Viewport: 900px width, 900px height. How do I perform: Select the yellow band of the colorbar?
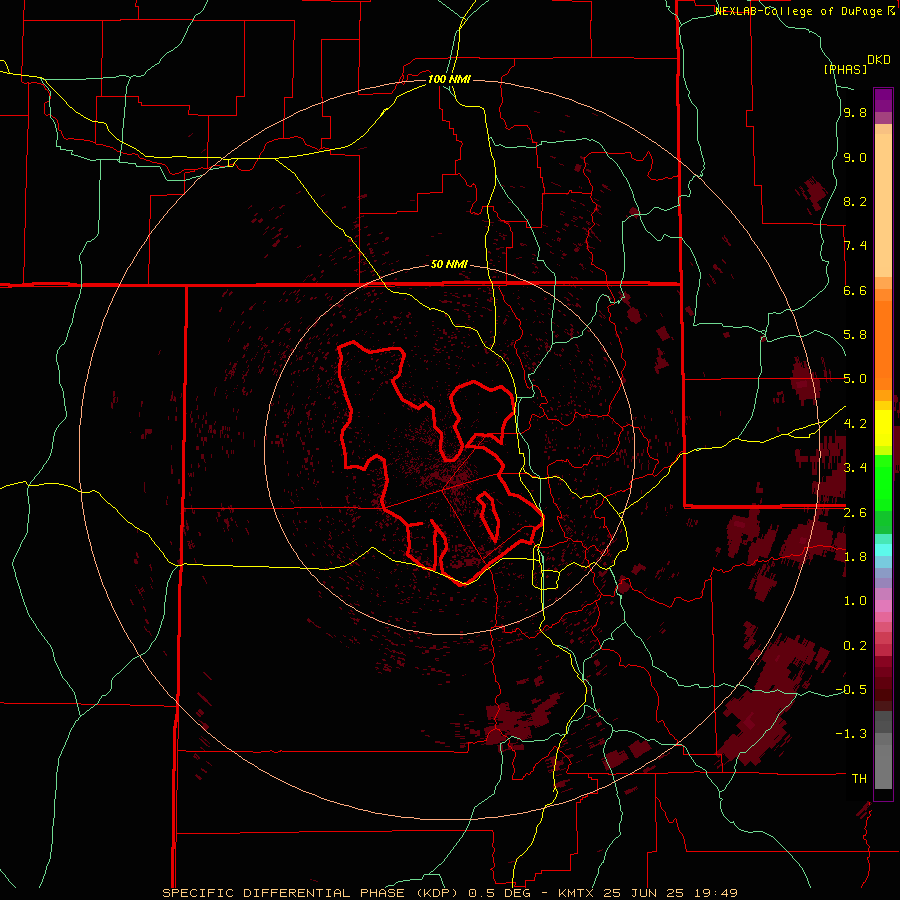pos(883,428)
